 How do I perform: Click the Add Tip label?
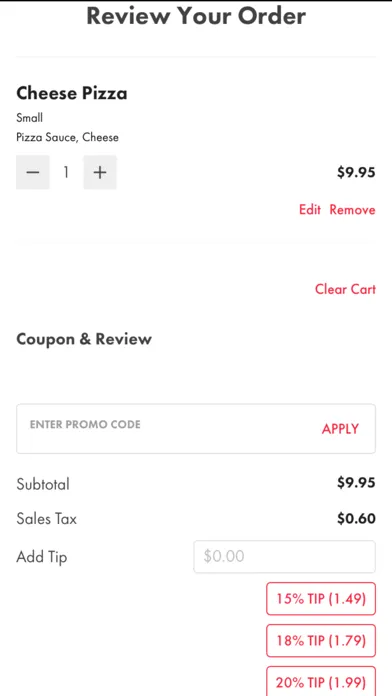42,557
